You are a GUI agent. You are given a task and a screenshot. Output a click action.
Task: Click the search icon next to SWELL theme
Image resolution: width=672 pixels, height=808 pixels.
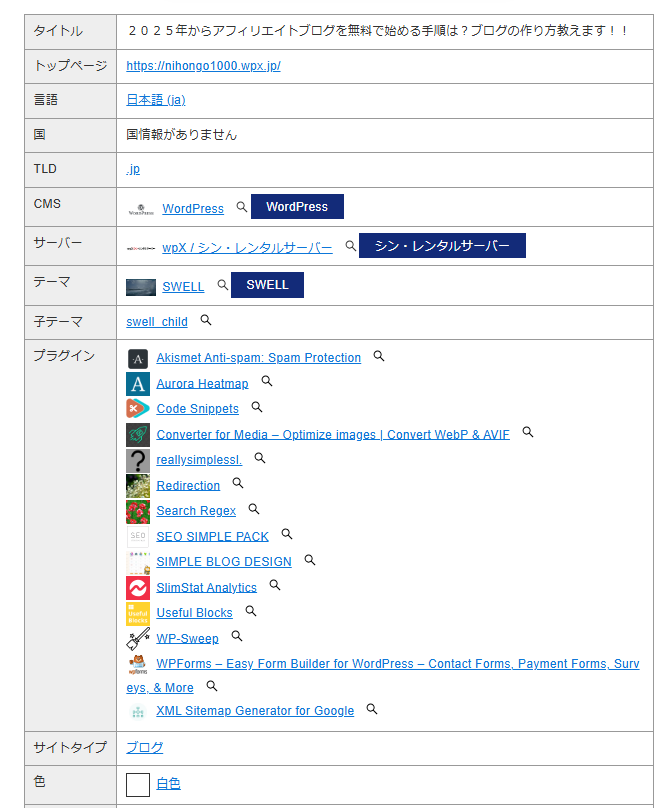pyautogui.click(x=223, y=285)
